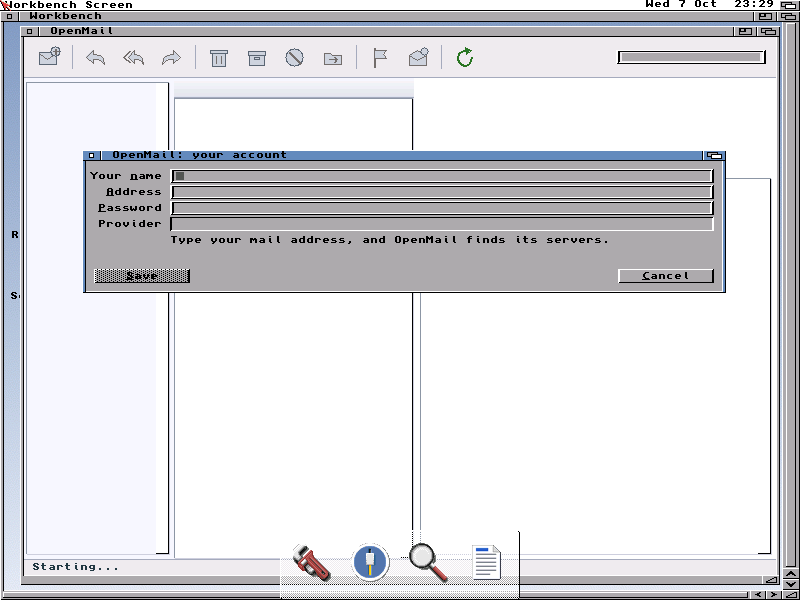This screenshot has width=800, height=600.
Task: Click the OpenMail window resize gadget
Action: (771, 580)
